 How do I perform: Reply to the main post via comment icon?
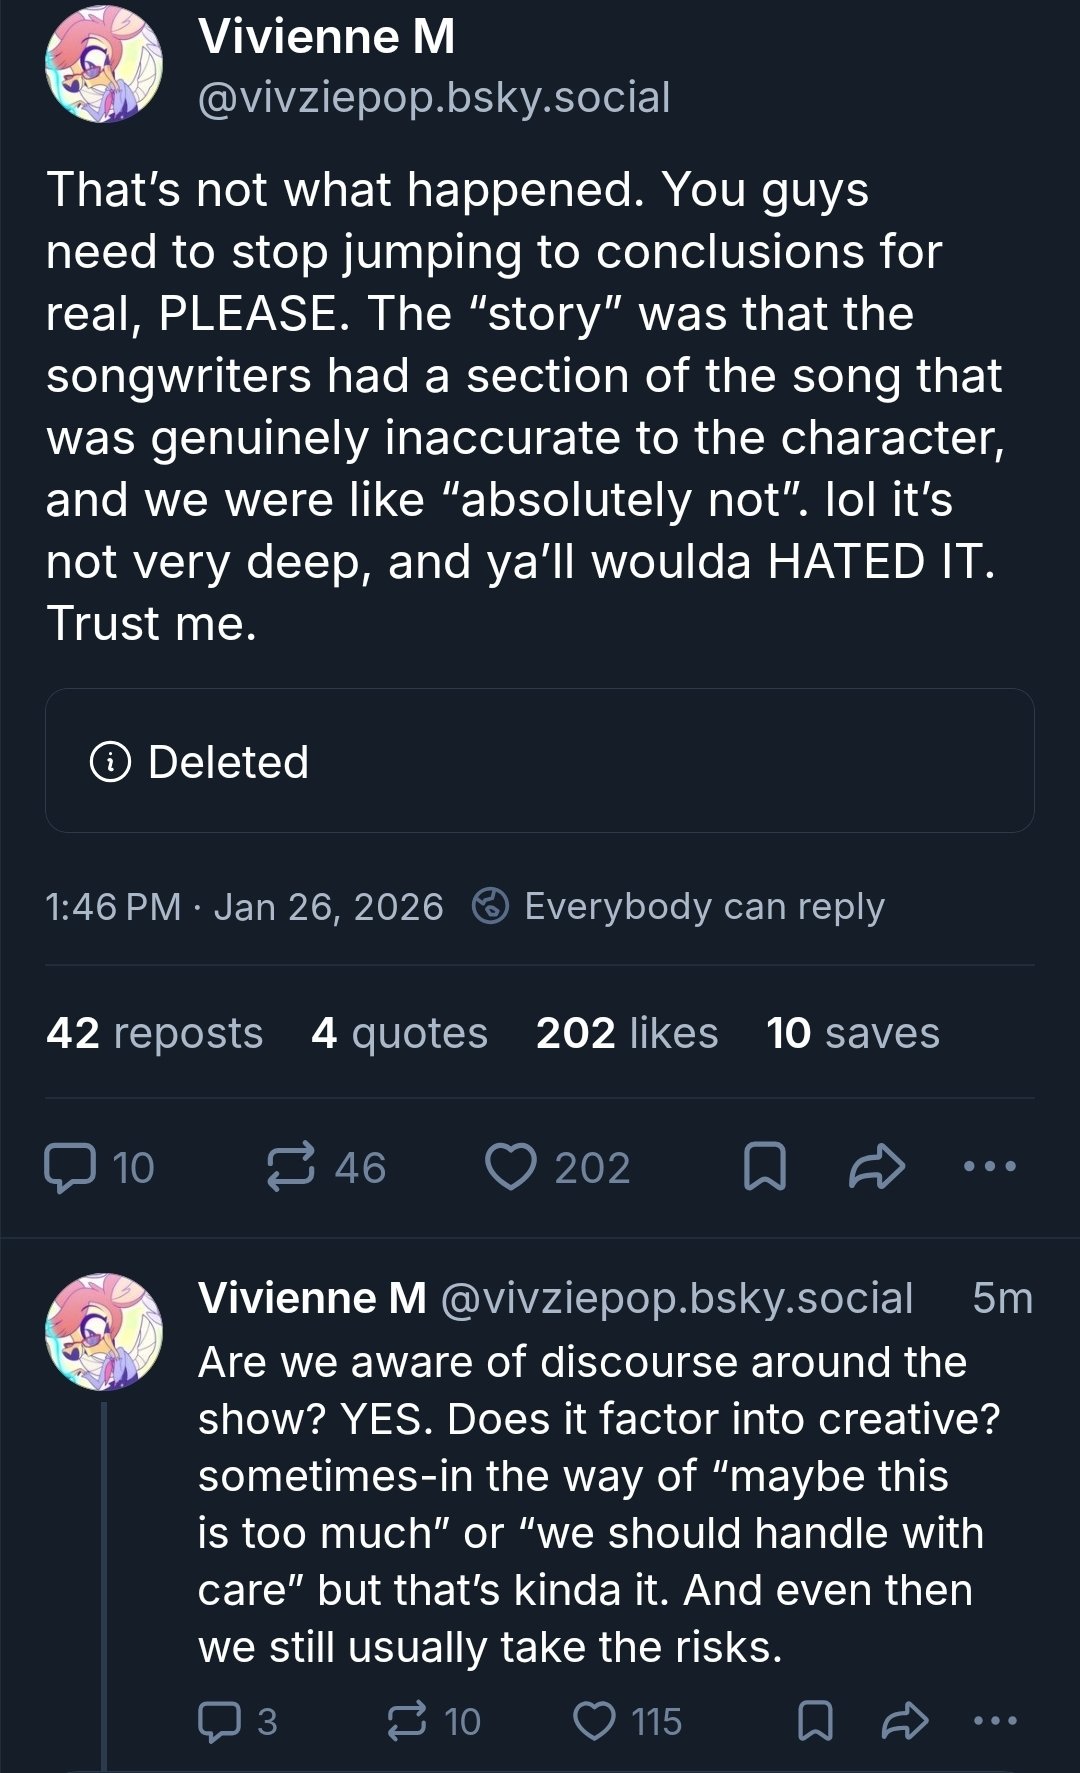(70, 1167)
